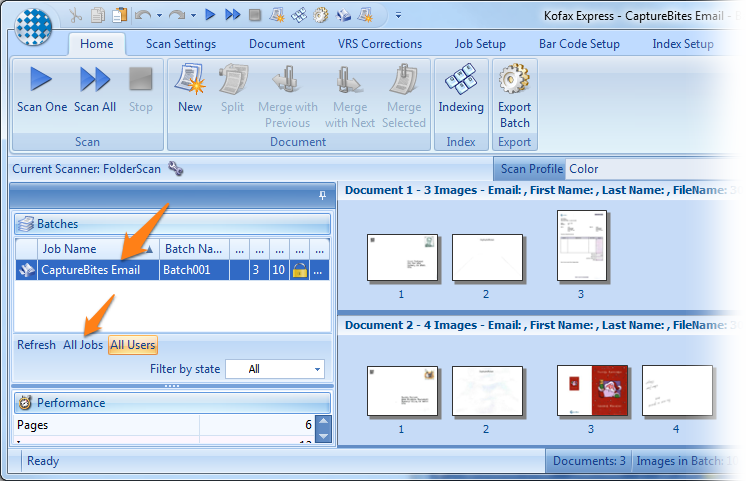Click scanner configuration icon beside FolderScan
This screenshot has height=481, width=746.
pyautogui.click(x=176, y=168)
